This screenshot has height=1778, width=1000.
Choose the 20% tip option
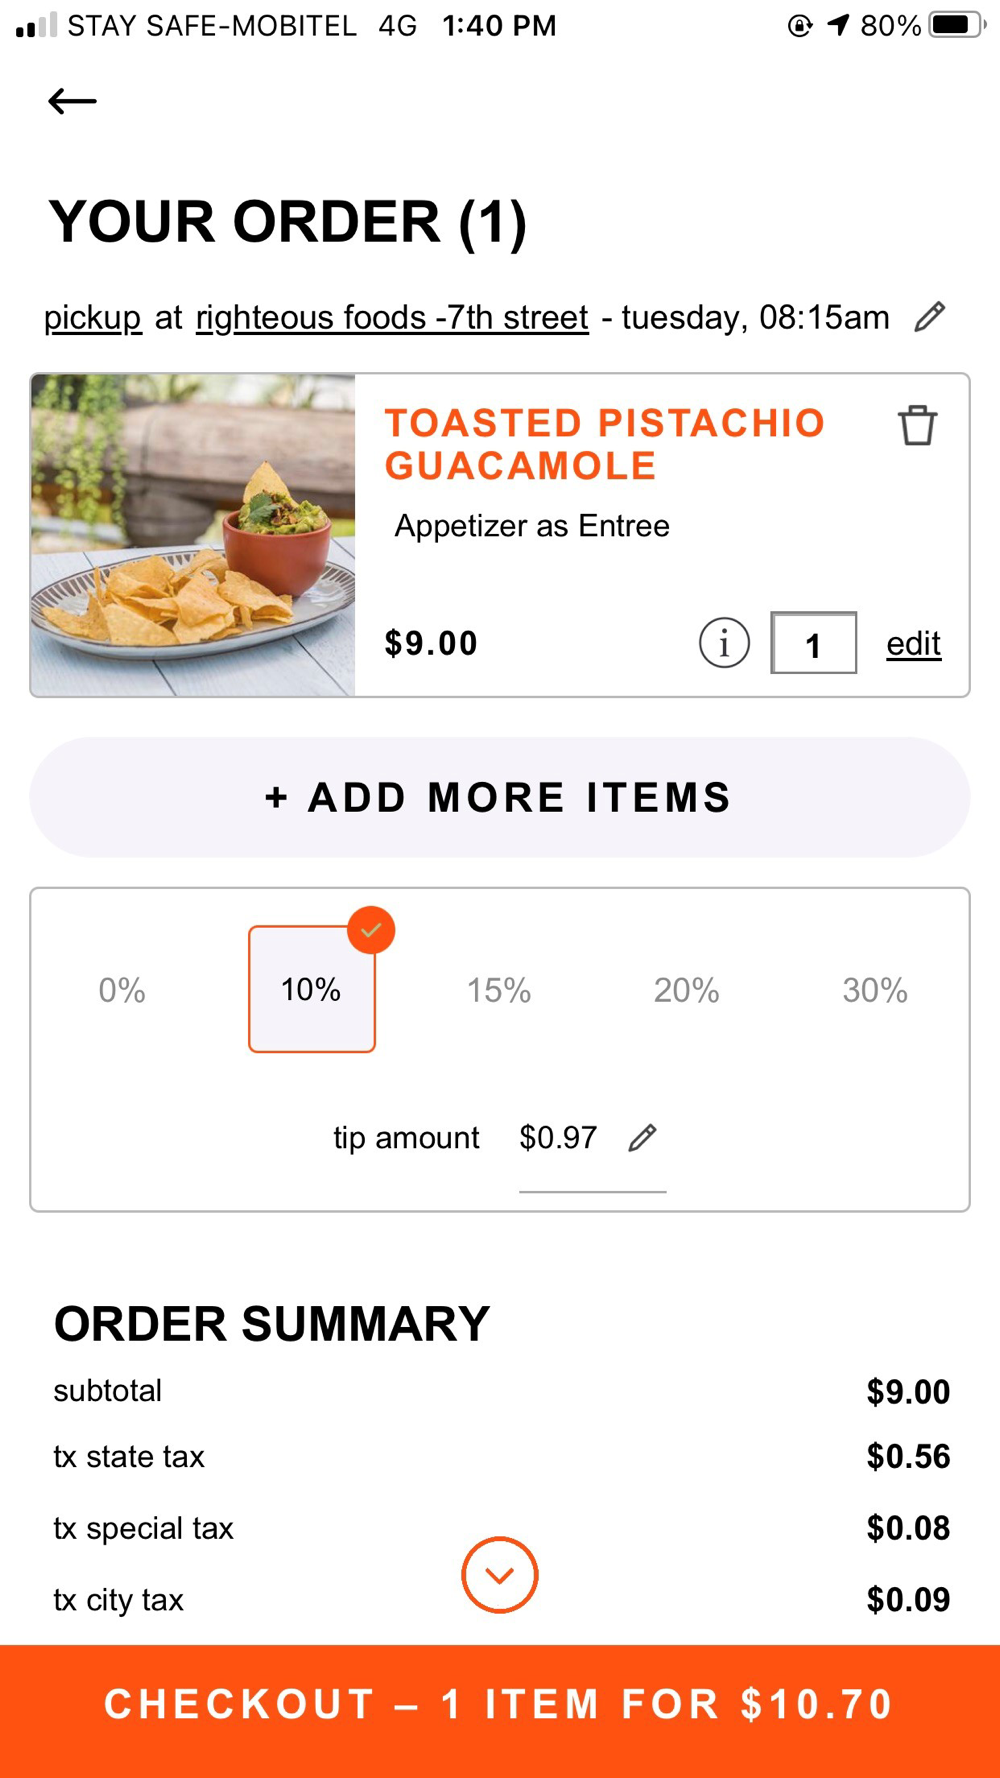pyautogui.click(x=686, y=990)
